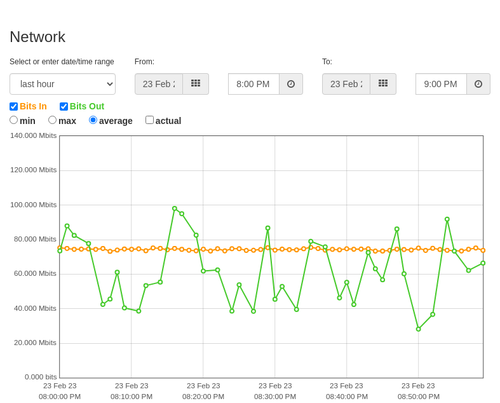
Task: Uncheck the Bits In checkbox
Action: (14, 106)
